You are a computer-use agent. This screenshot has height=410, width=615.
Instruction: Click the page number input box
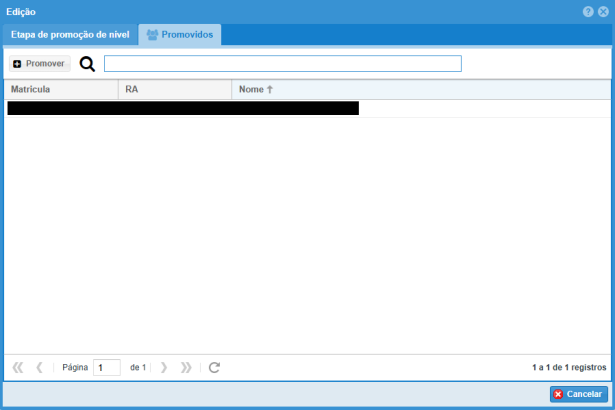(x=106, y=367)
